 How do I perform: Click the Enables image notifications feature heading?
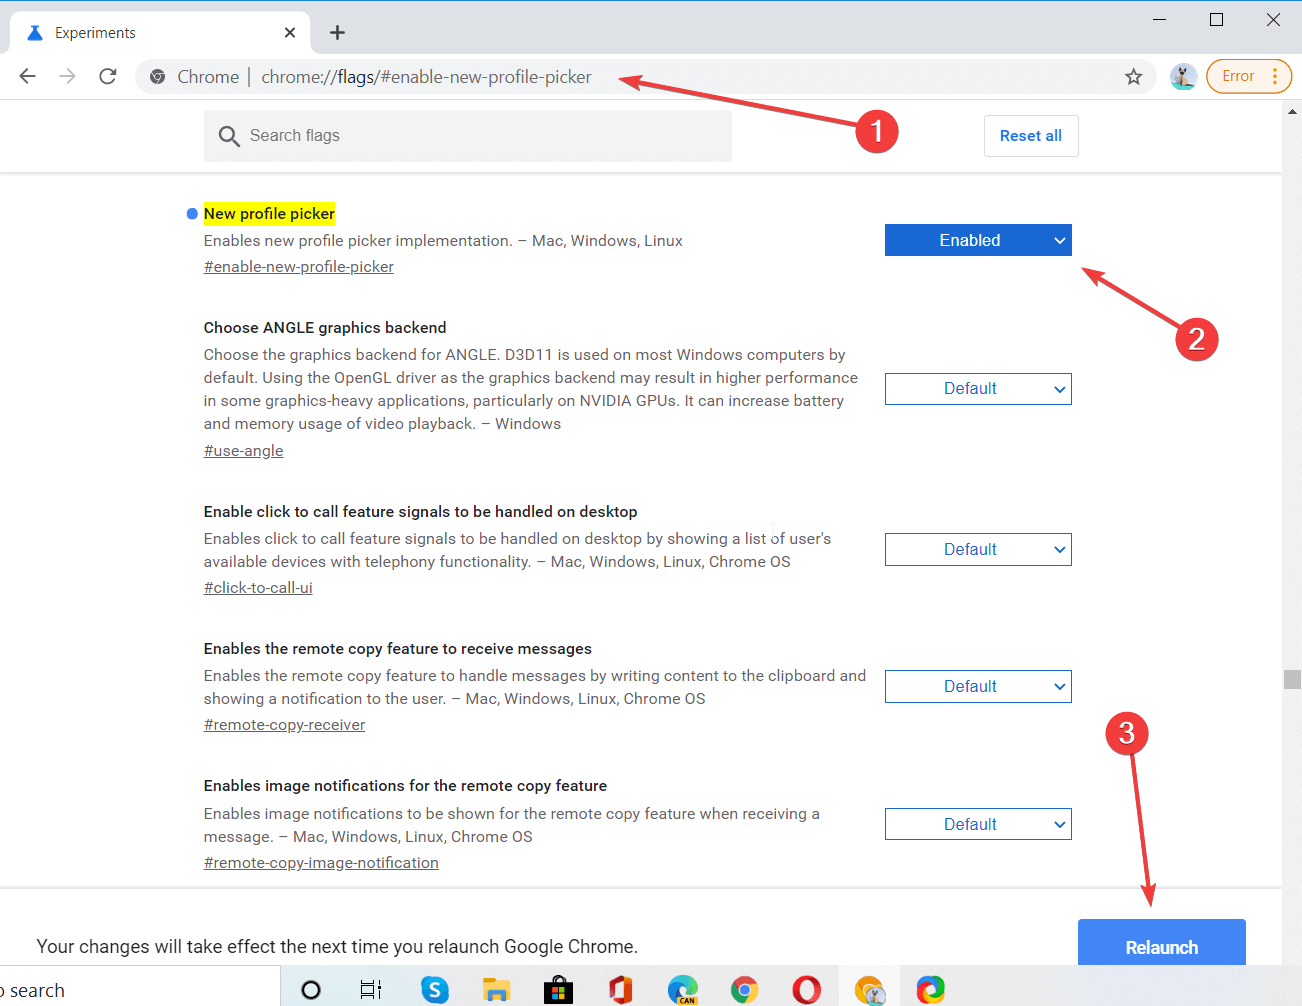[x=405, y=786]
